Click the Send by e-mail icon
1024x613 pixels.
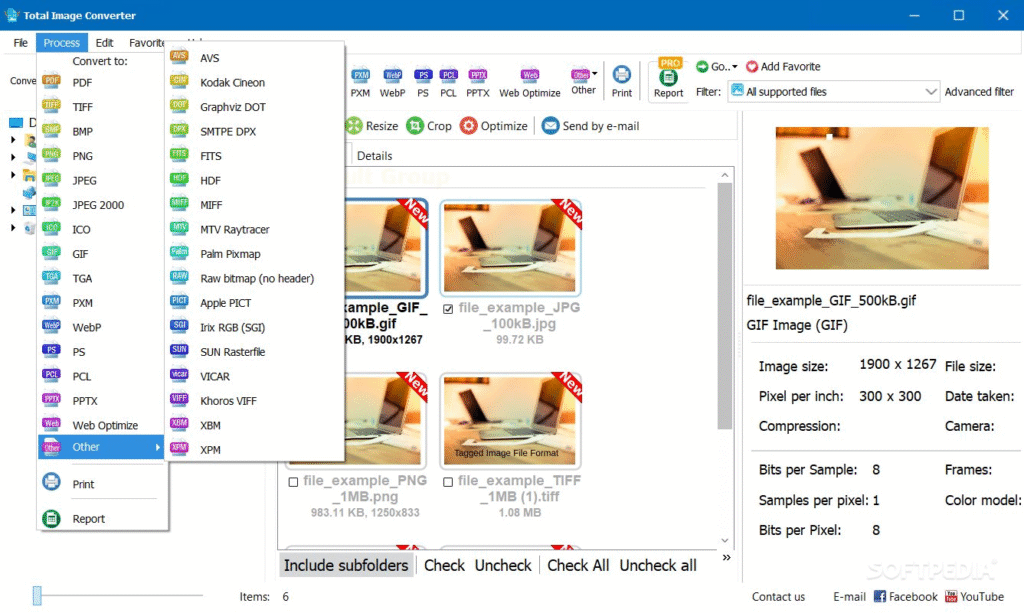551,126
